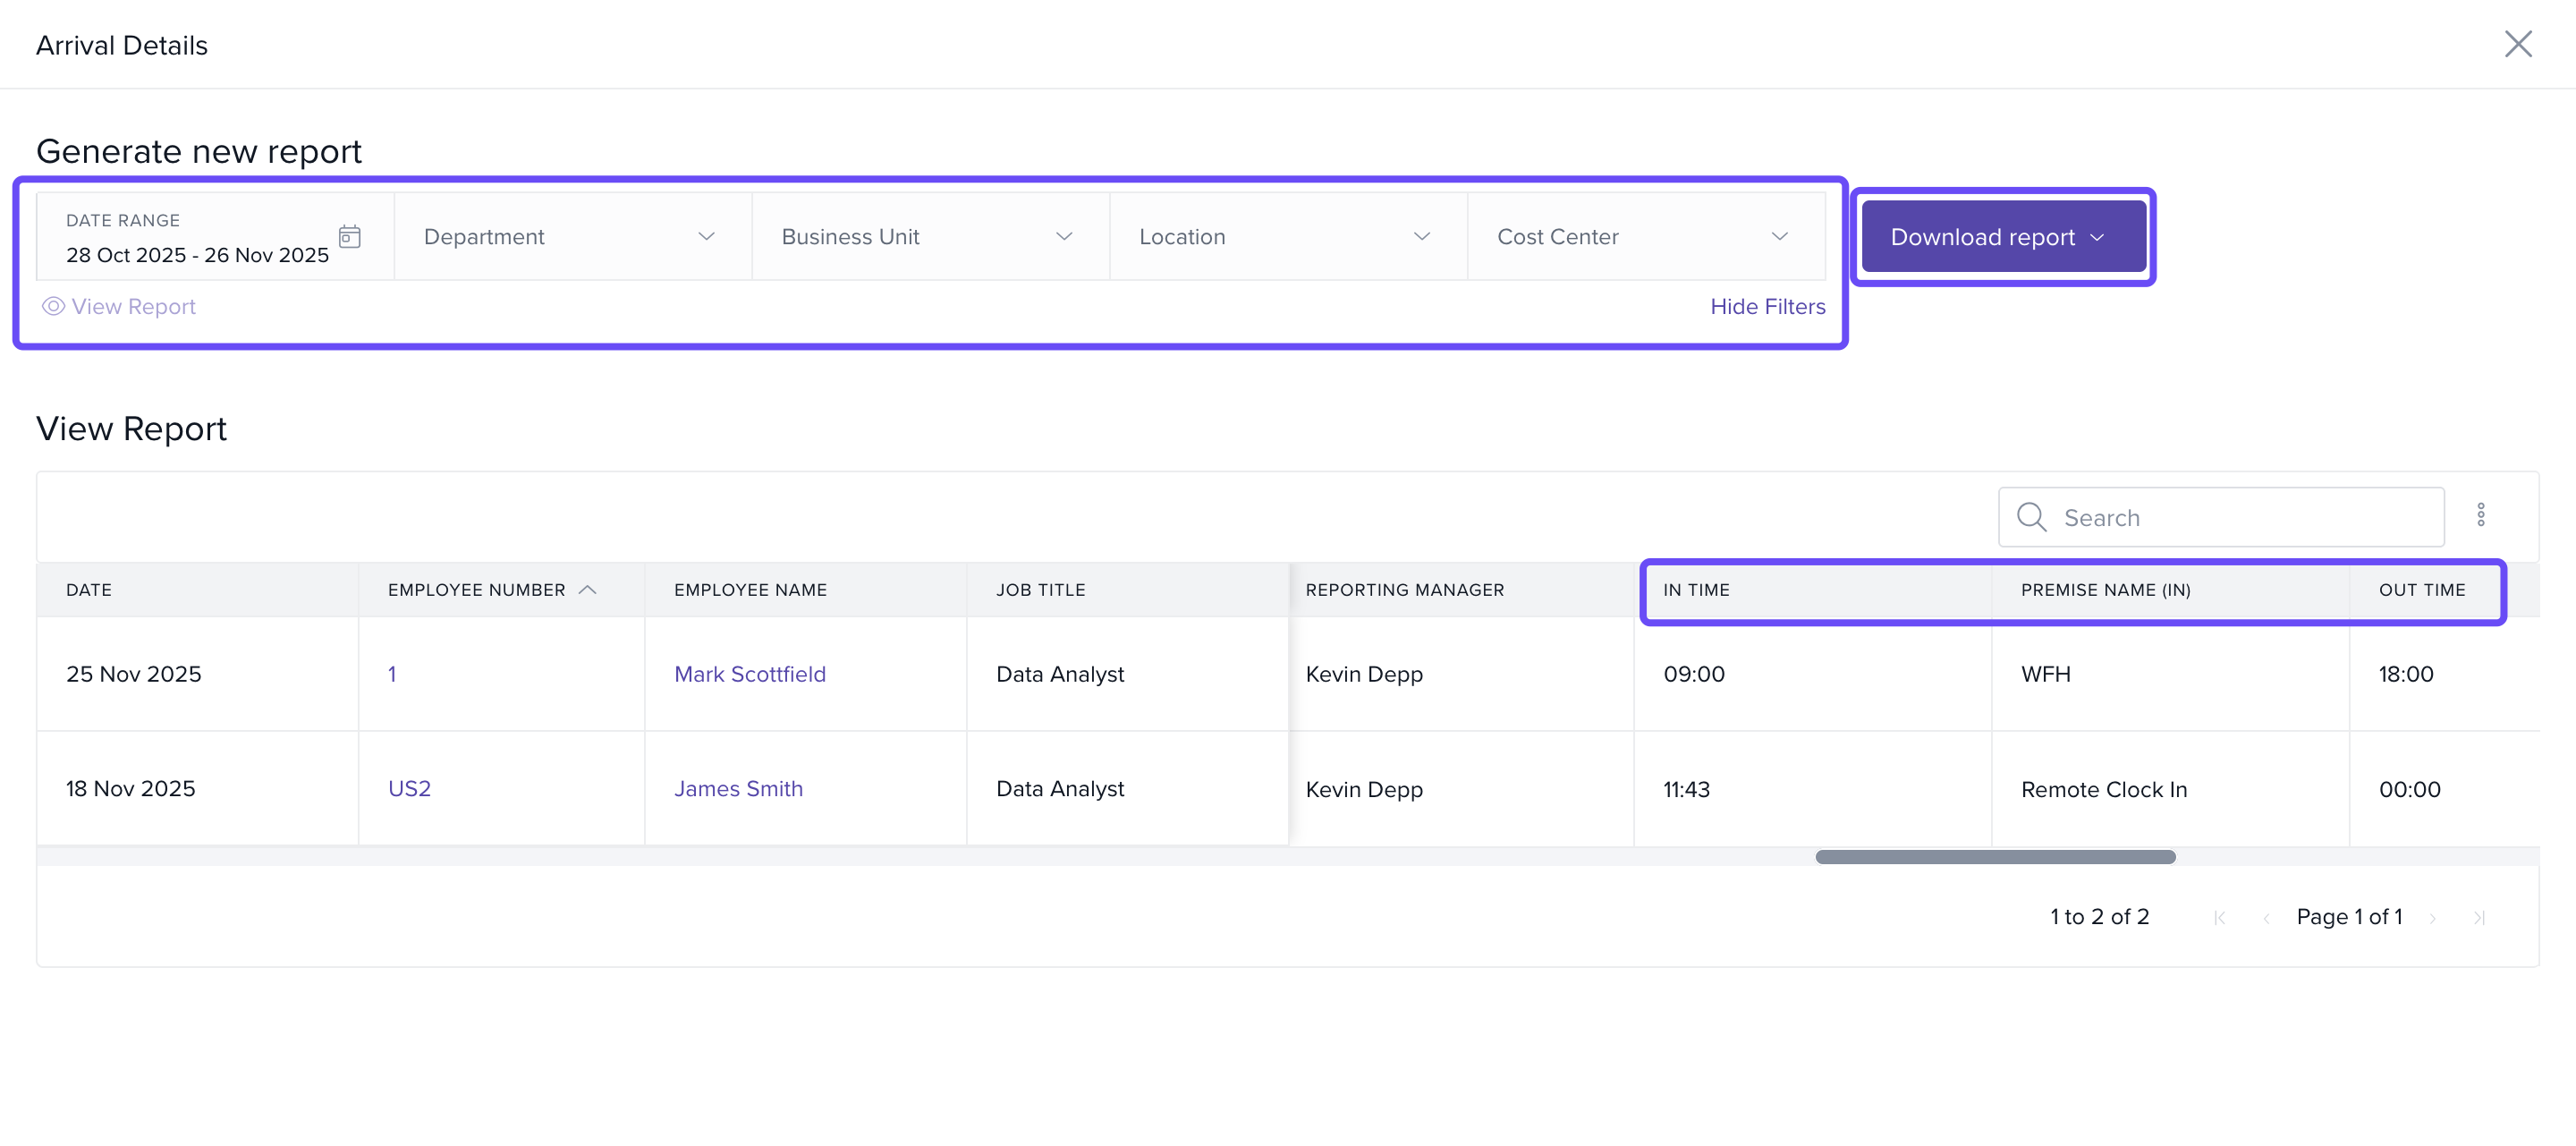Image resolution: width=2576 pixels, height=1146 pixels.
Task: Expand the Location filter dropdown
Action: [1287, 237]
